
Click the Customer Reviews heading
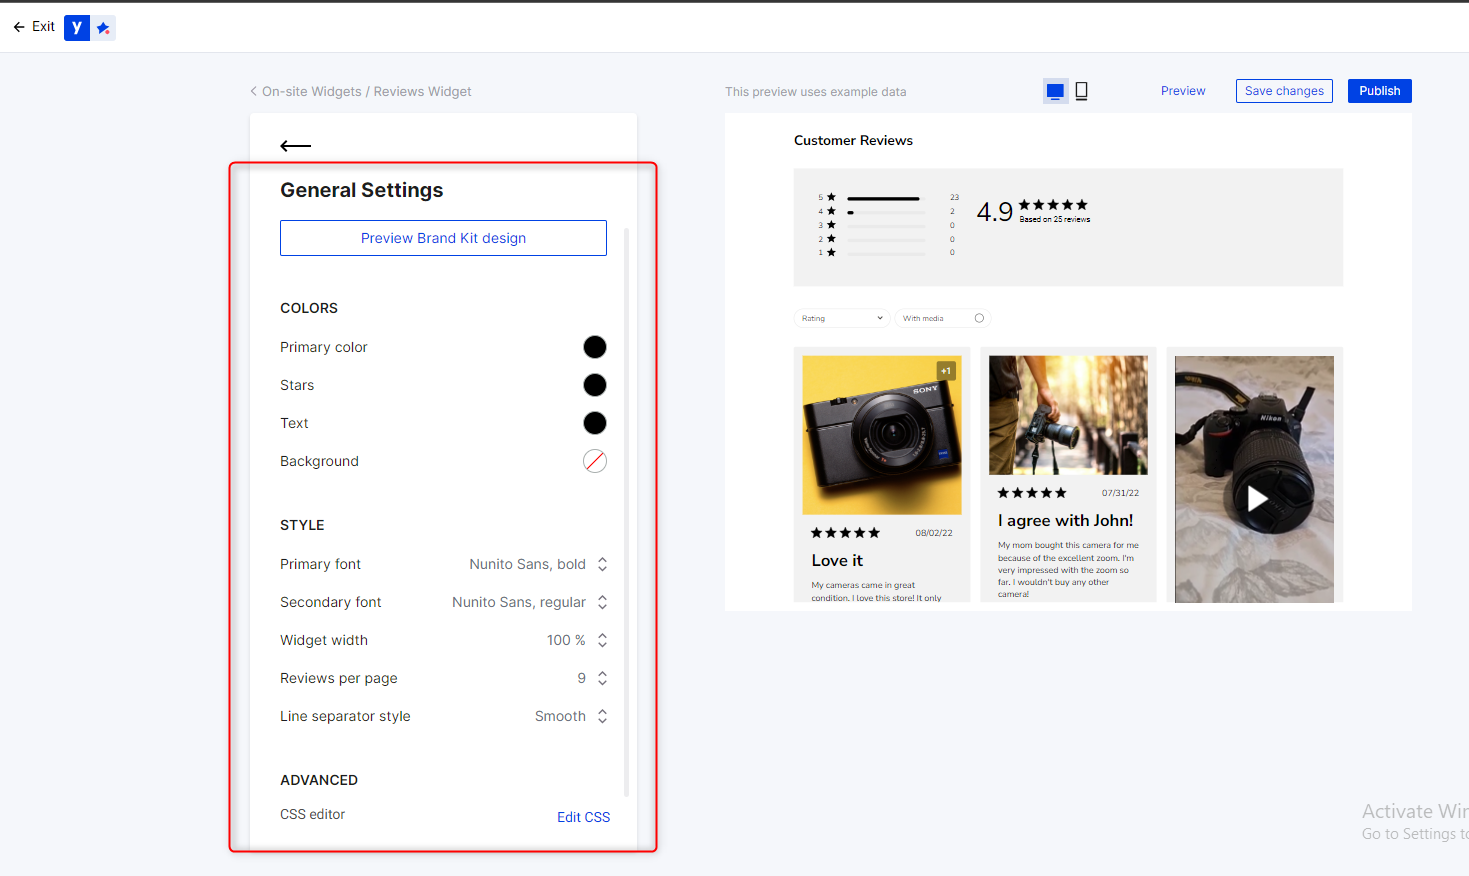[853, 141]
